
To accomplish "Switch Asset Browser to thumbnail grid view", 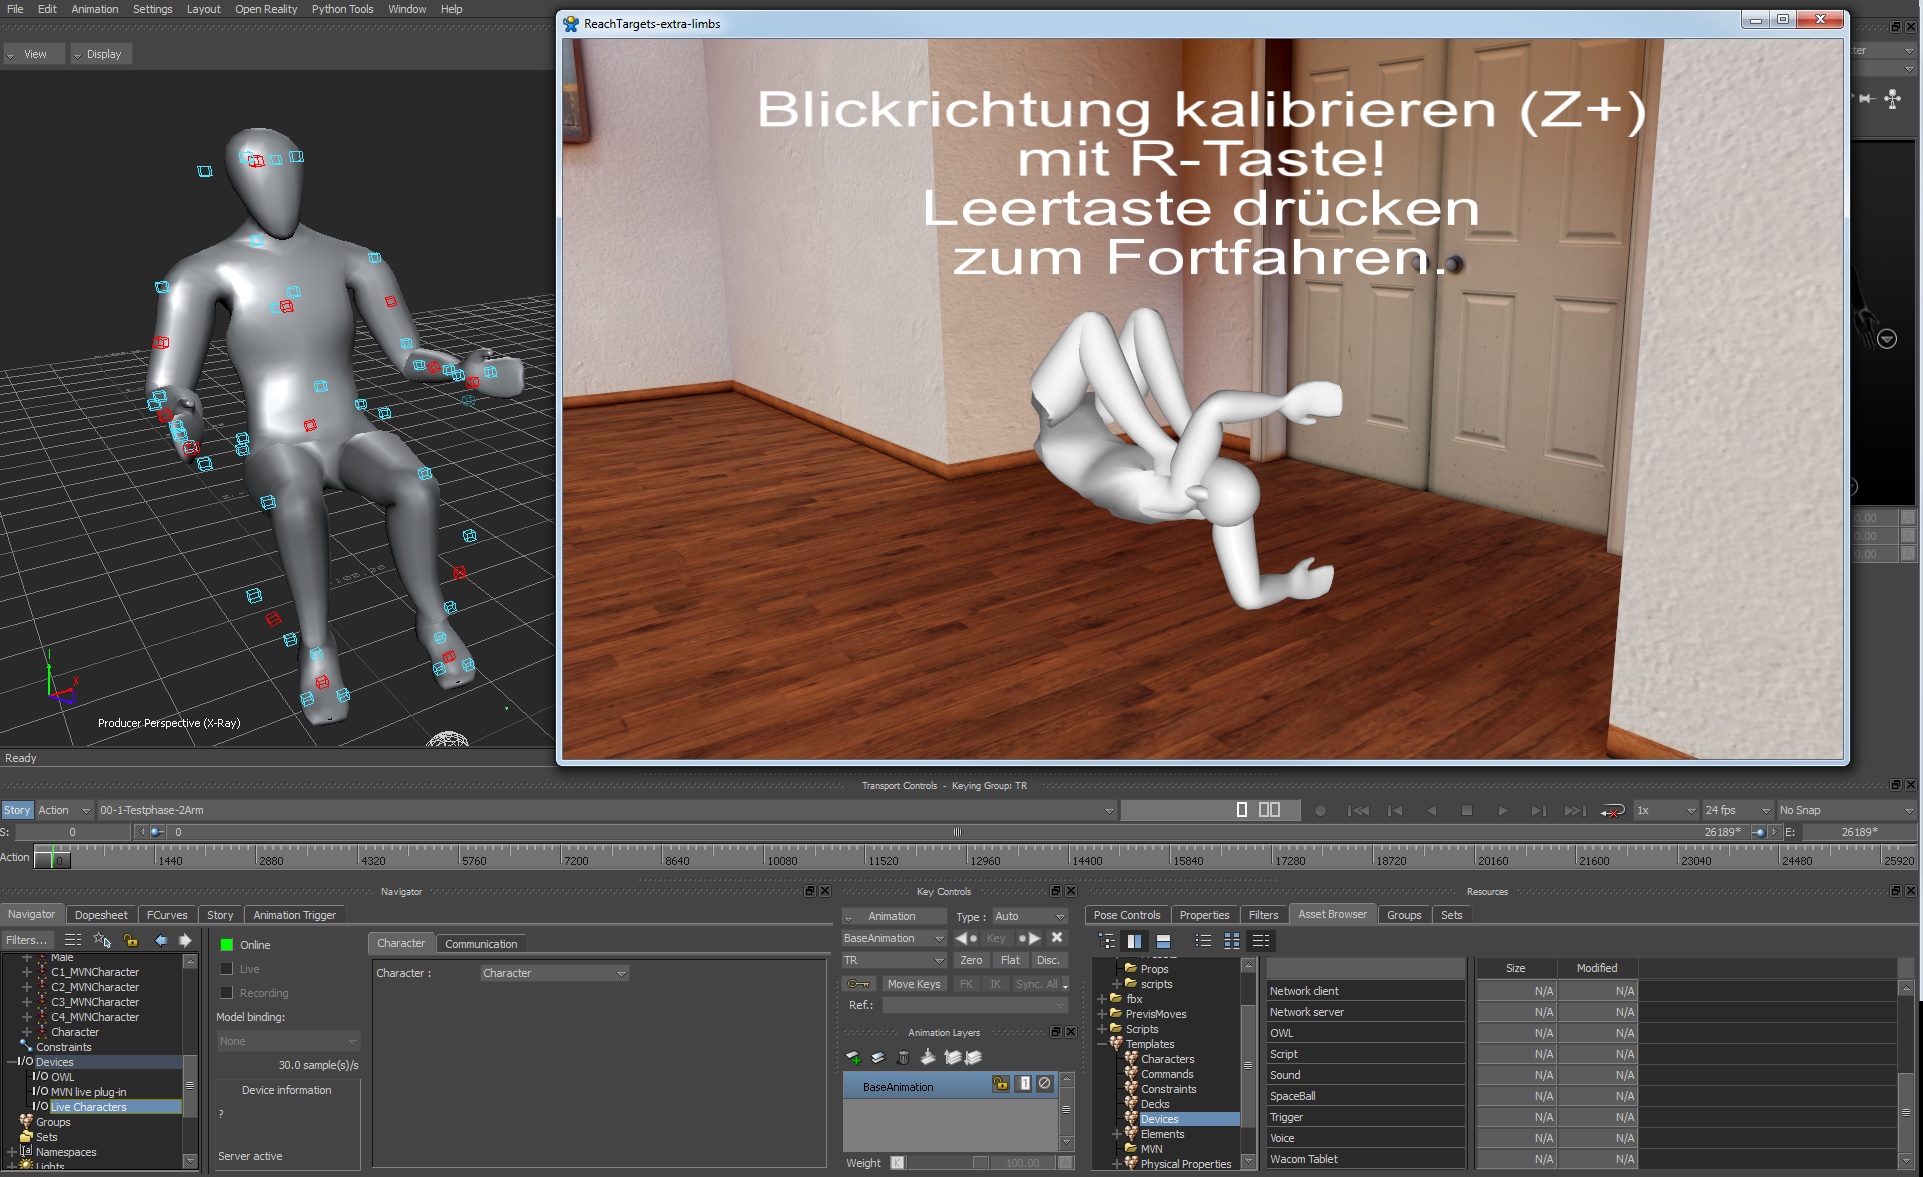I will click(x=1232, y=941).
